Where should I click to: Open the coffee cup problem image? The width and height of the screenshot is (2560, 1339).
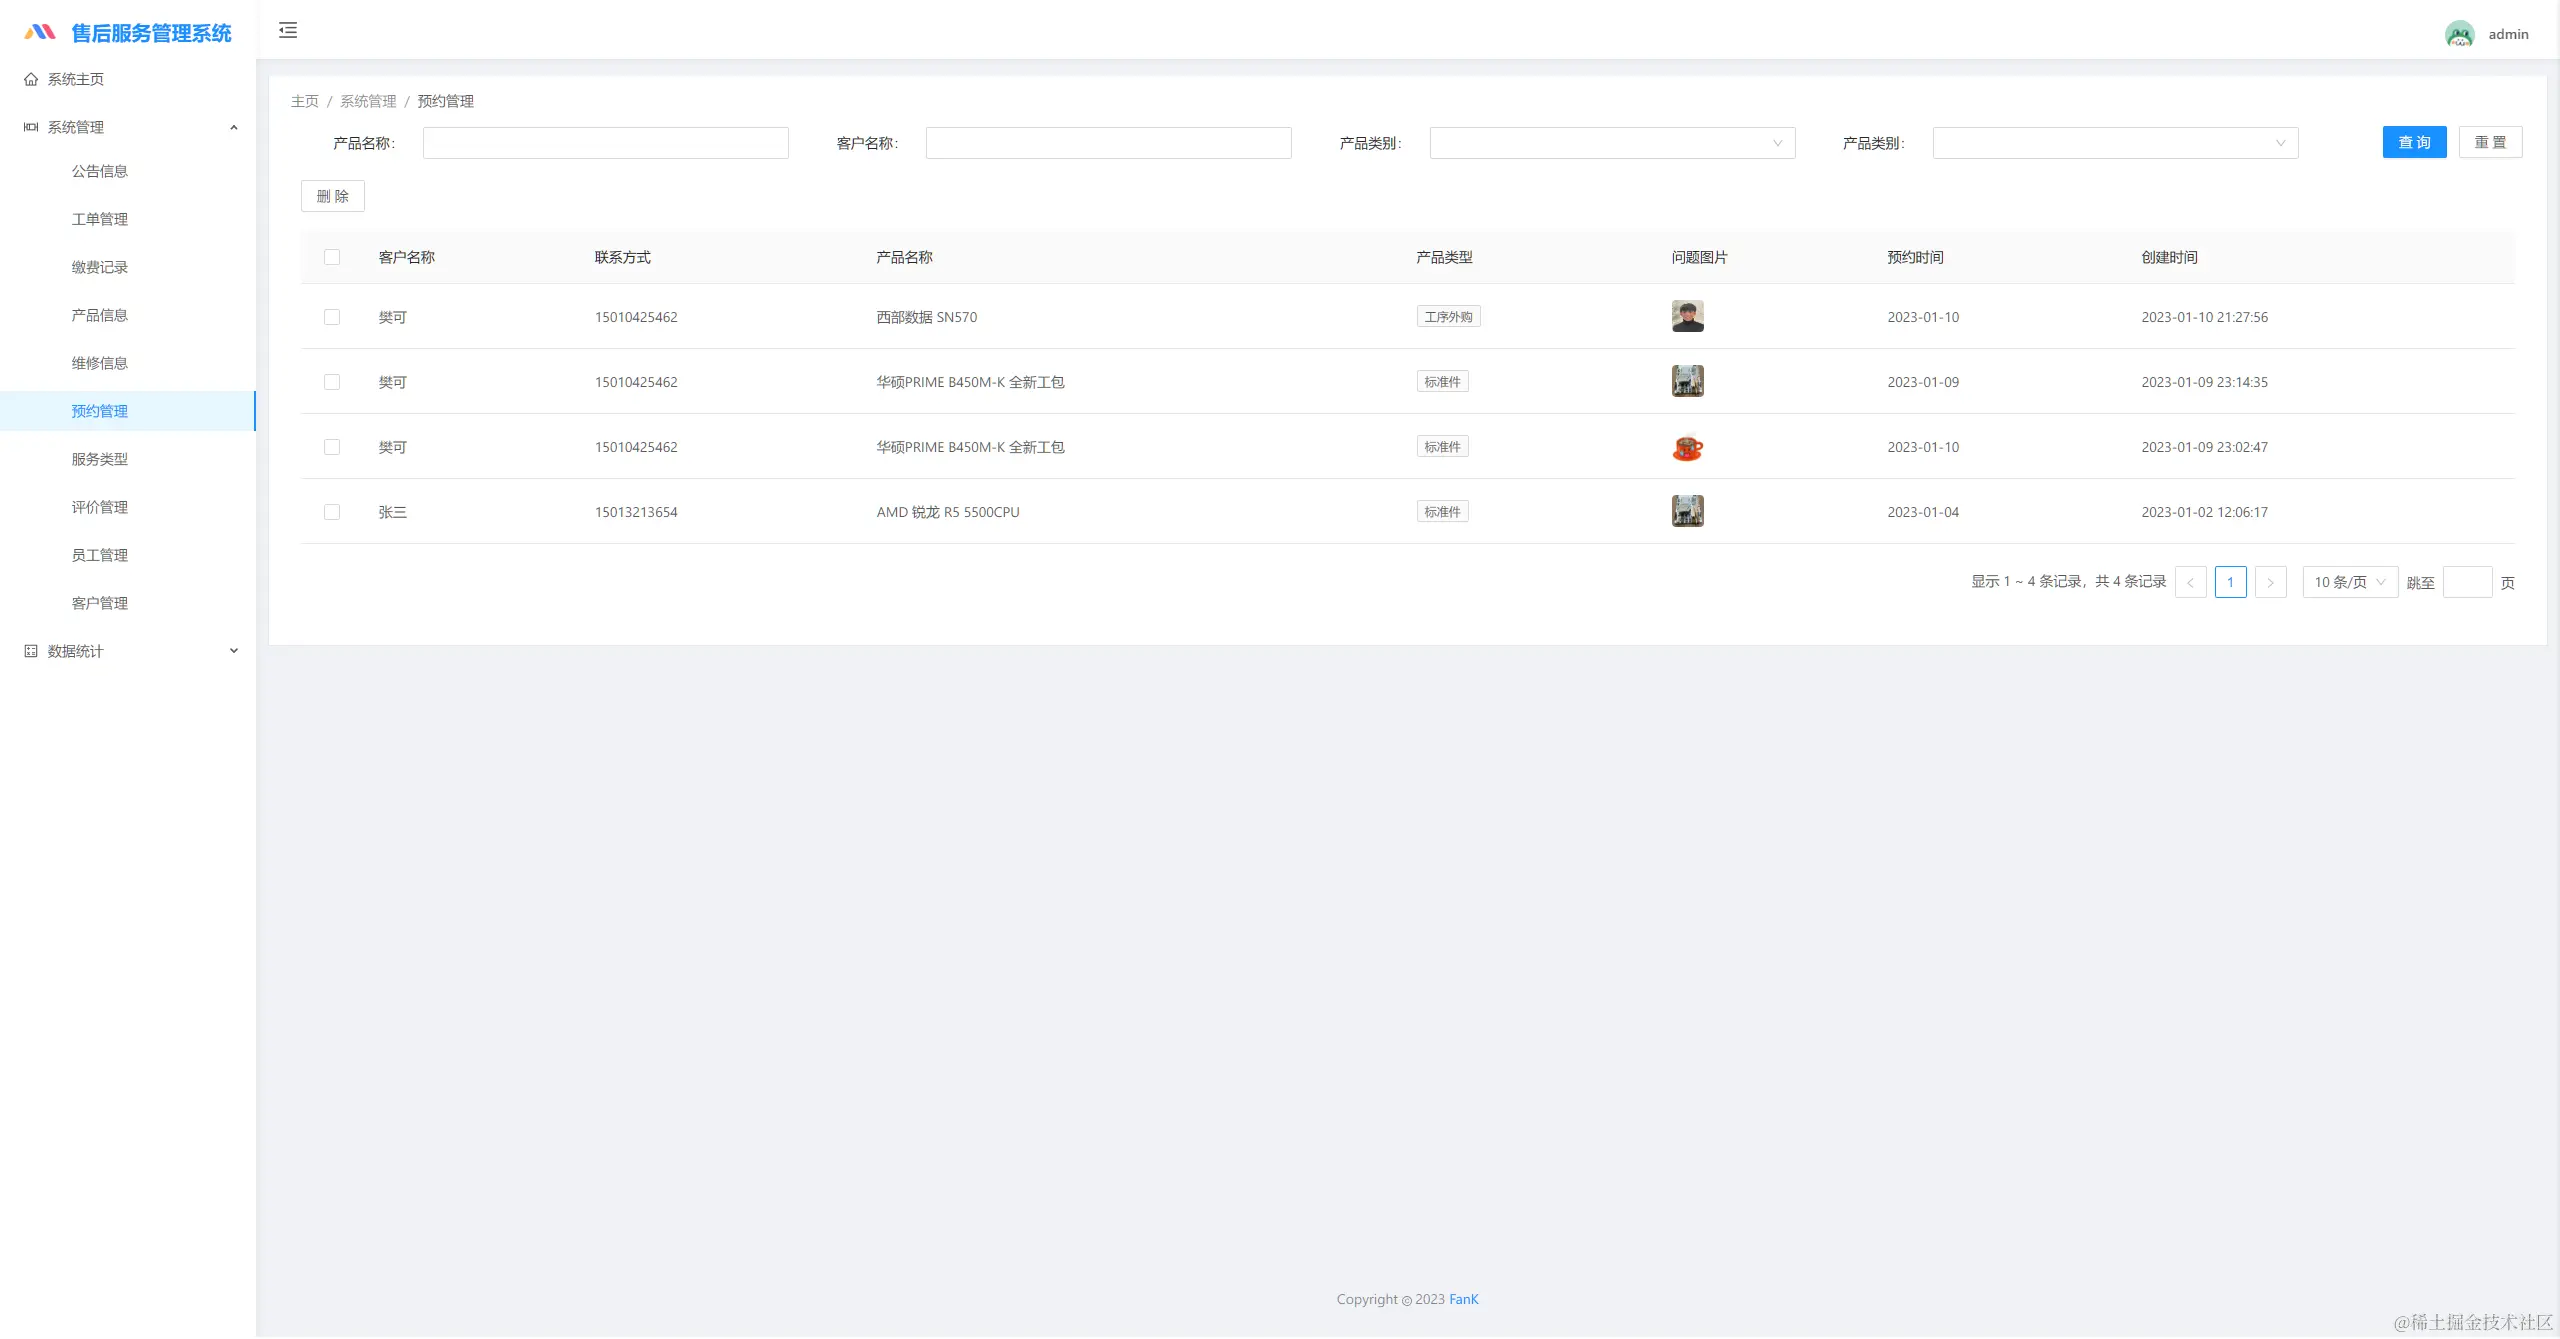point(1687,447)
